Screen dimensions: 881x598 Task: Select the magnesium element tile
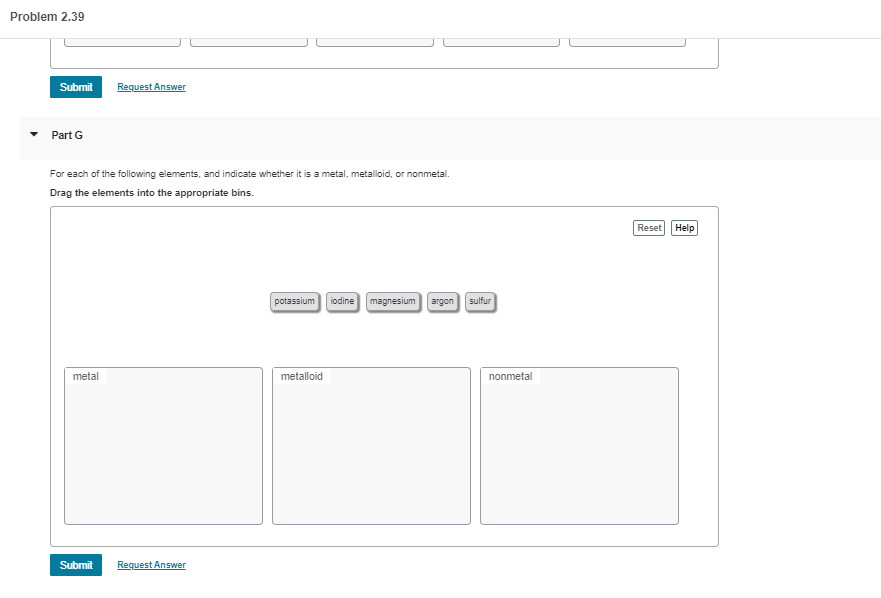point(393,301)
